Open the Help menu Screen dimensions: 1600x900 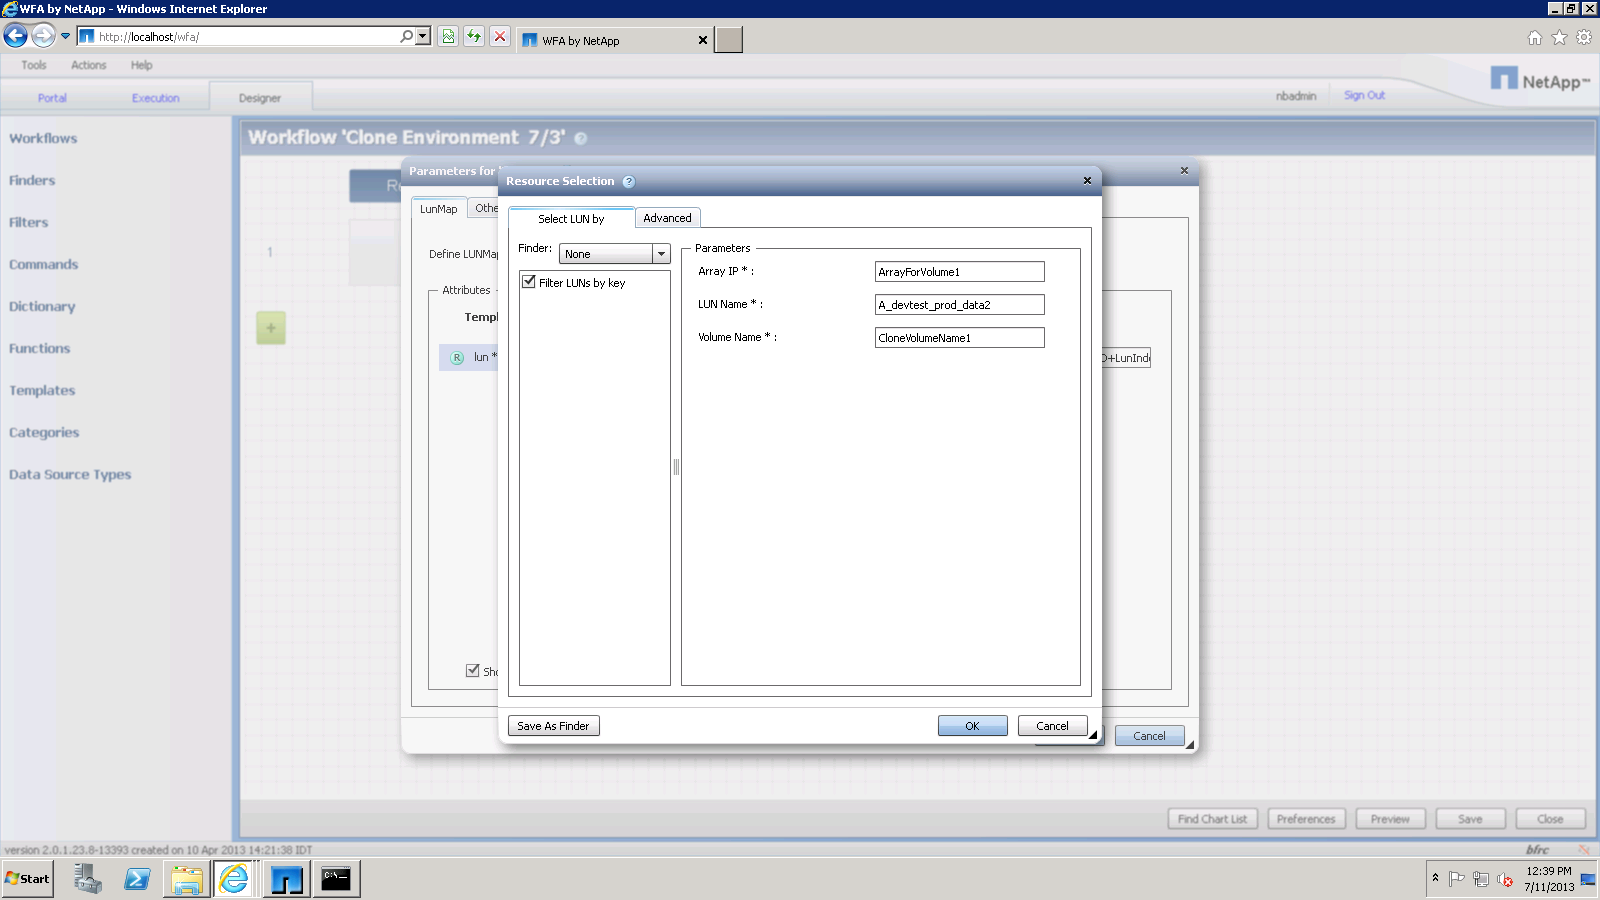[x=141, y=65]
